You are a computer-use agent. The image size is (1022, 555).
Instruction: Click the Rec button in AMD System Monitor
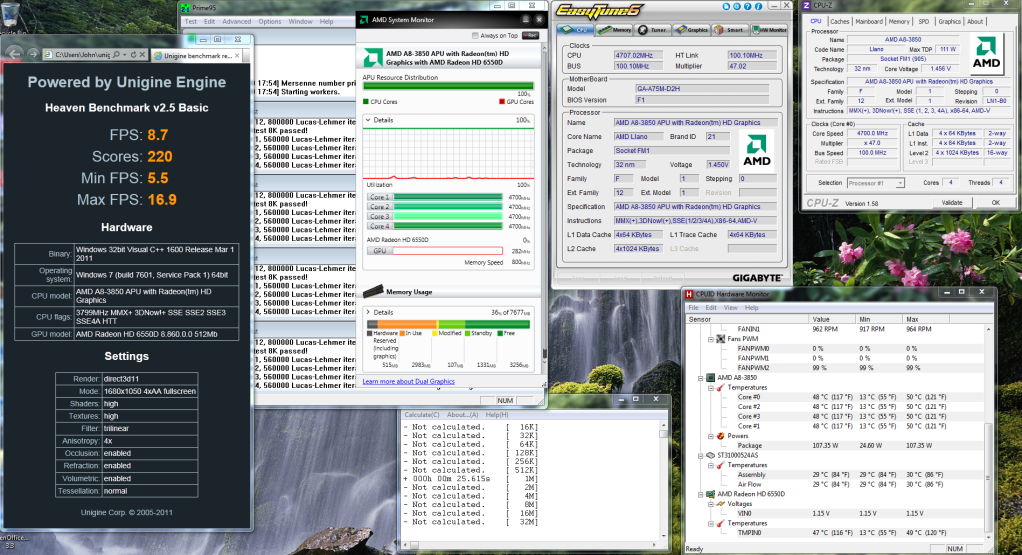(x=530, y=35)
